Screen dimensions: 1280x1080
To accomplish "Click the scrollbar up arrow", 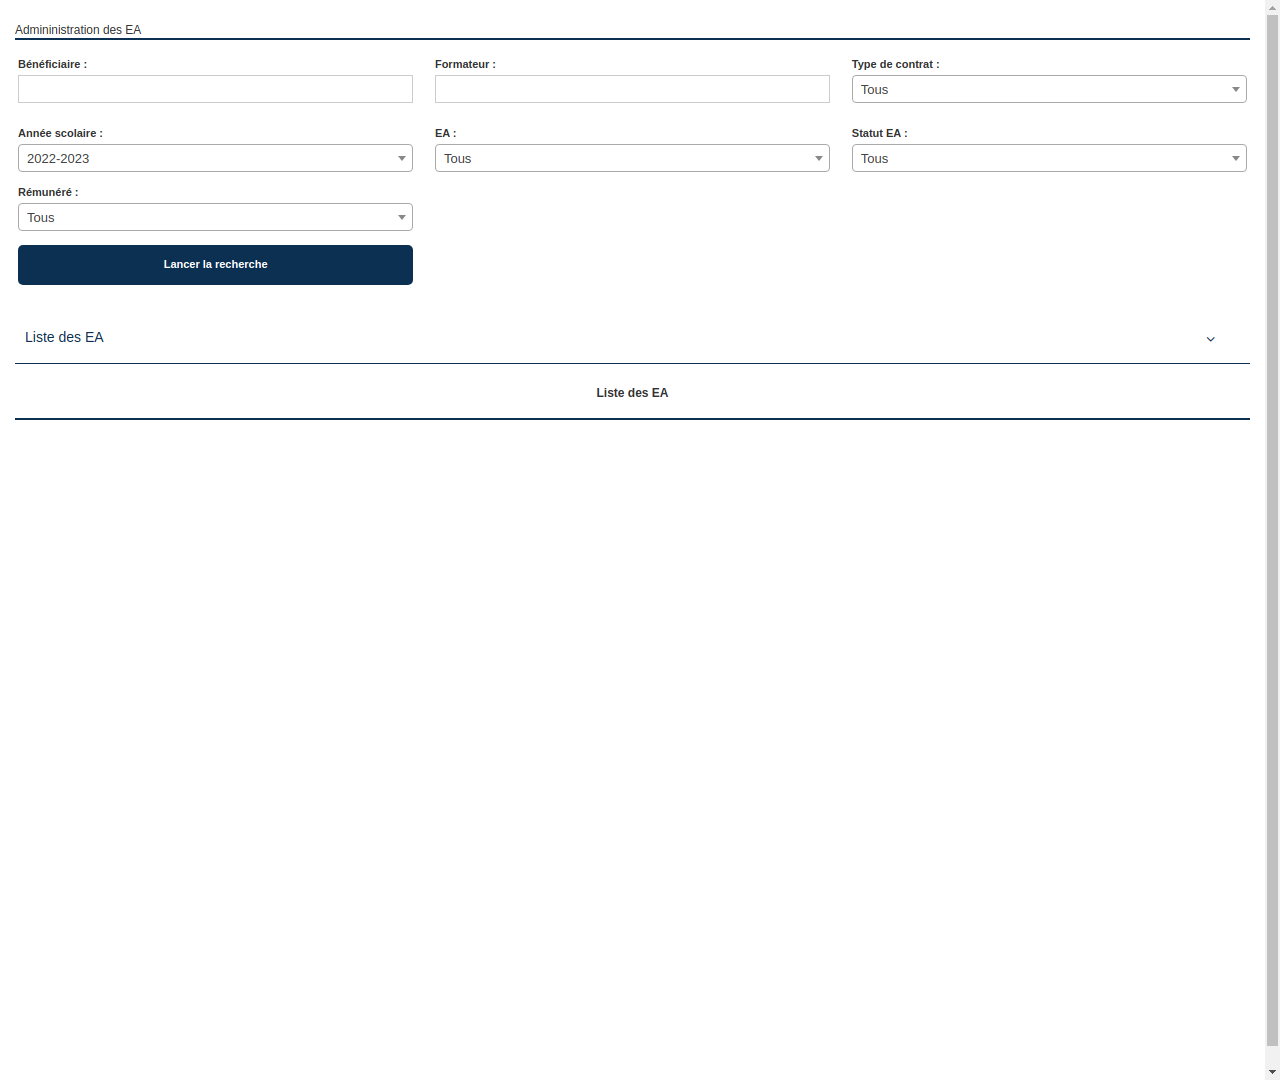I will (x=1272, y=6).
